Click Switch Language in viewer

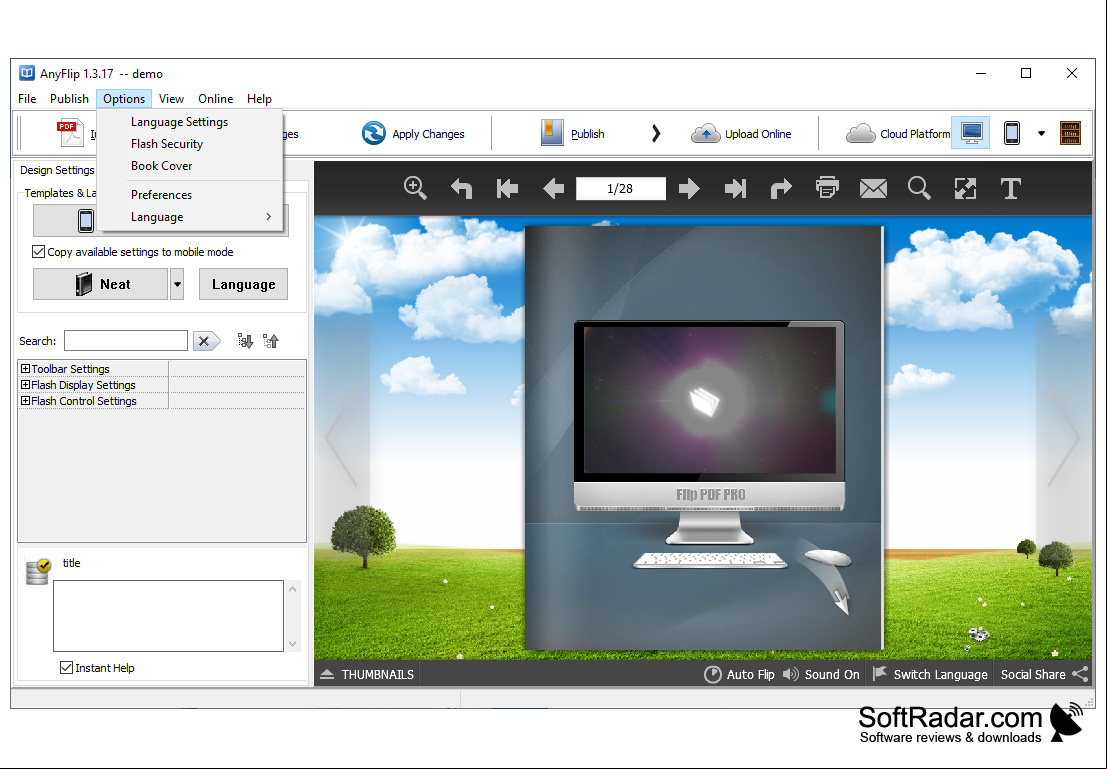[x=930, y=674]
